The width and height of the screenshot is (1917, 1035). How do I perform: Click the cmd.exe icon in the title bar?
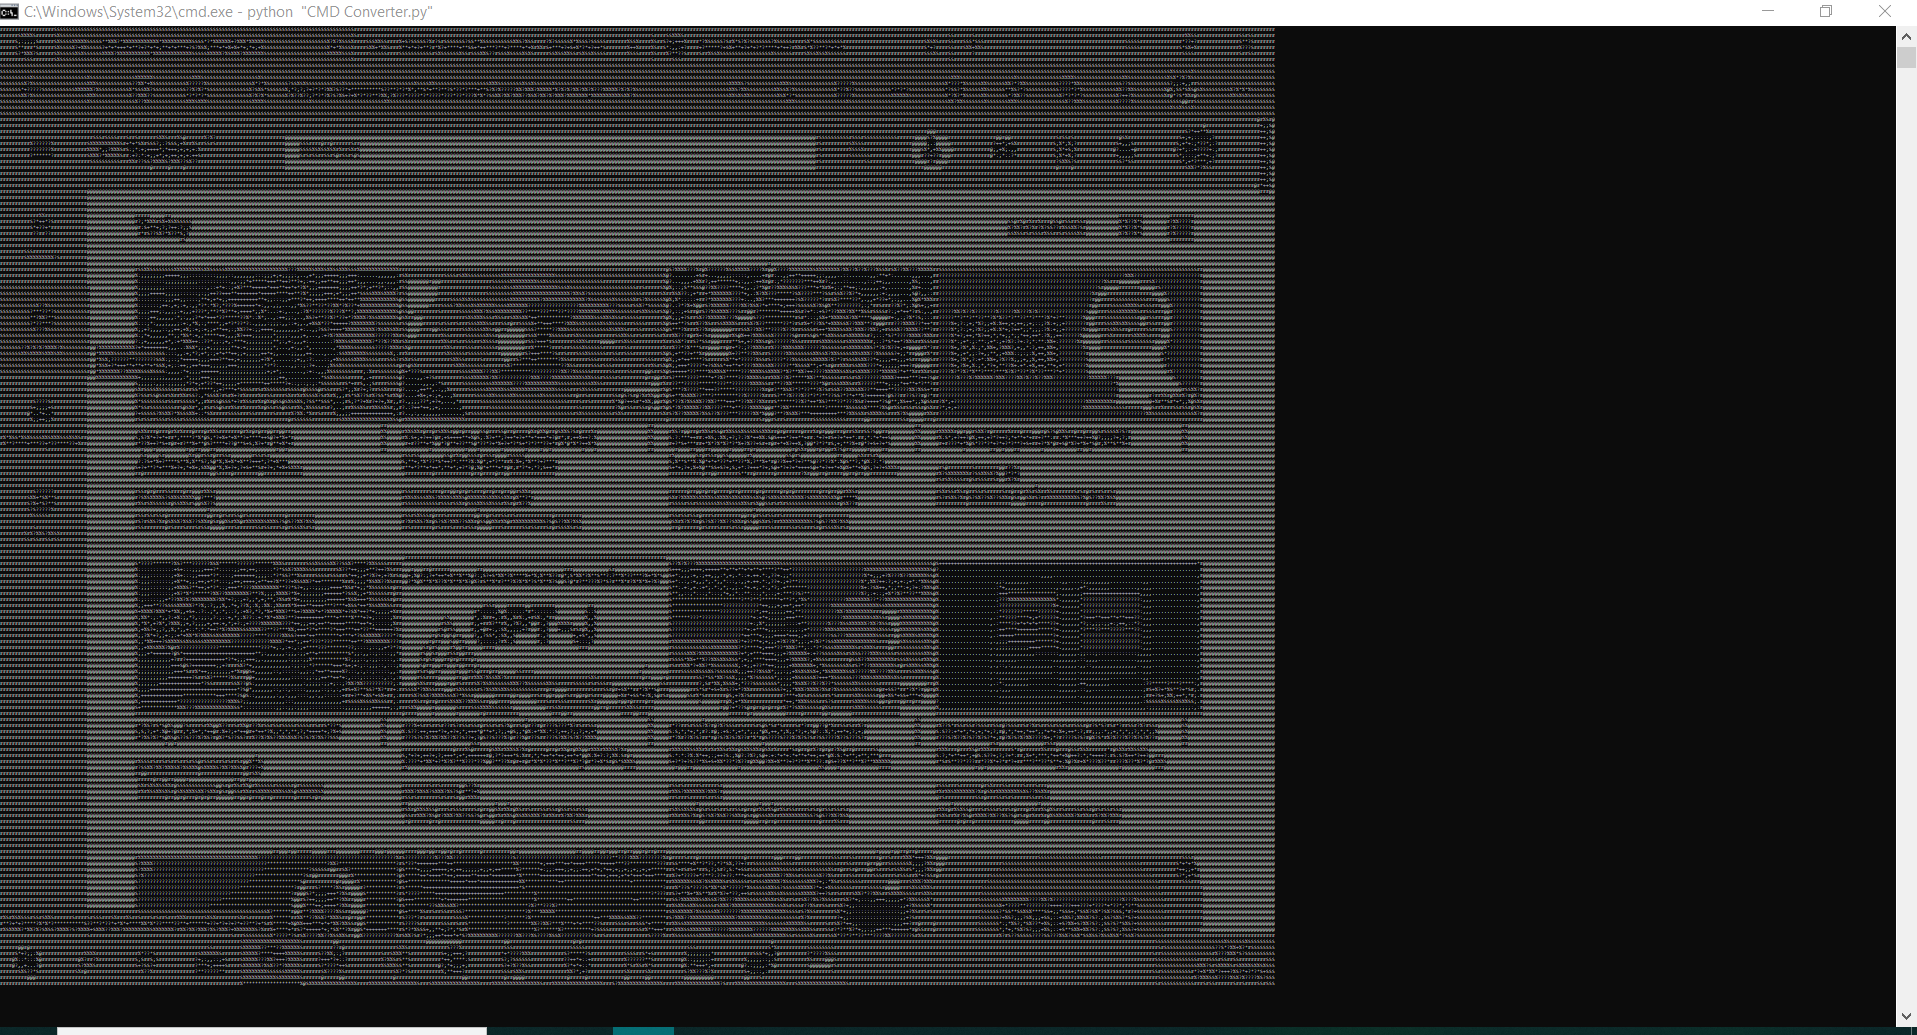(x=10, y=11)
